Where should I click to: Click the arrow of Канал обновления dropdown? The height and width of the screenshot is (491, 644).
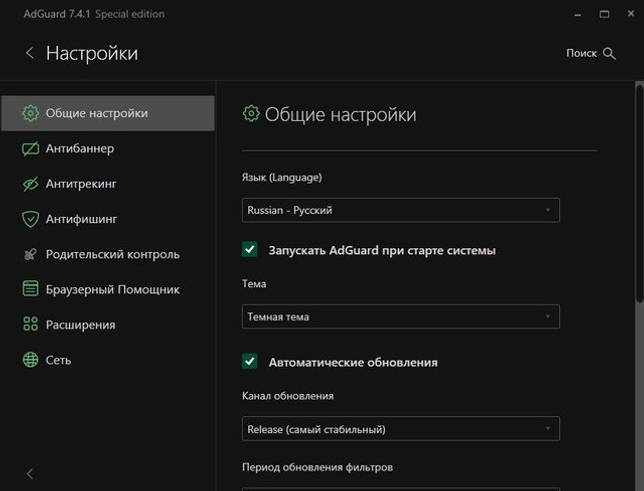coord(548,429)
